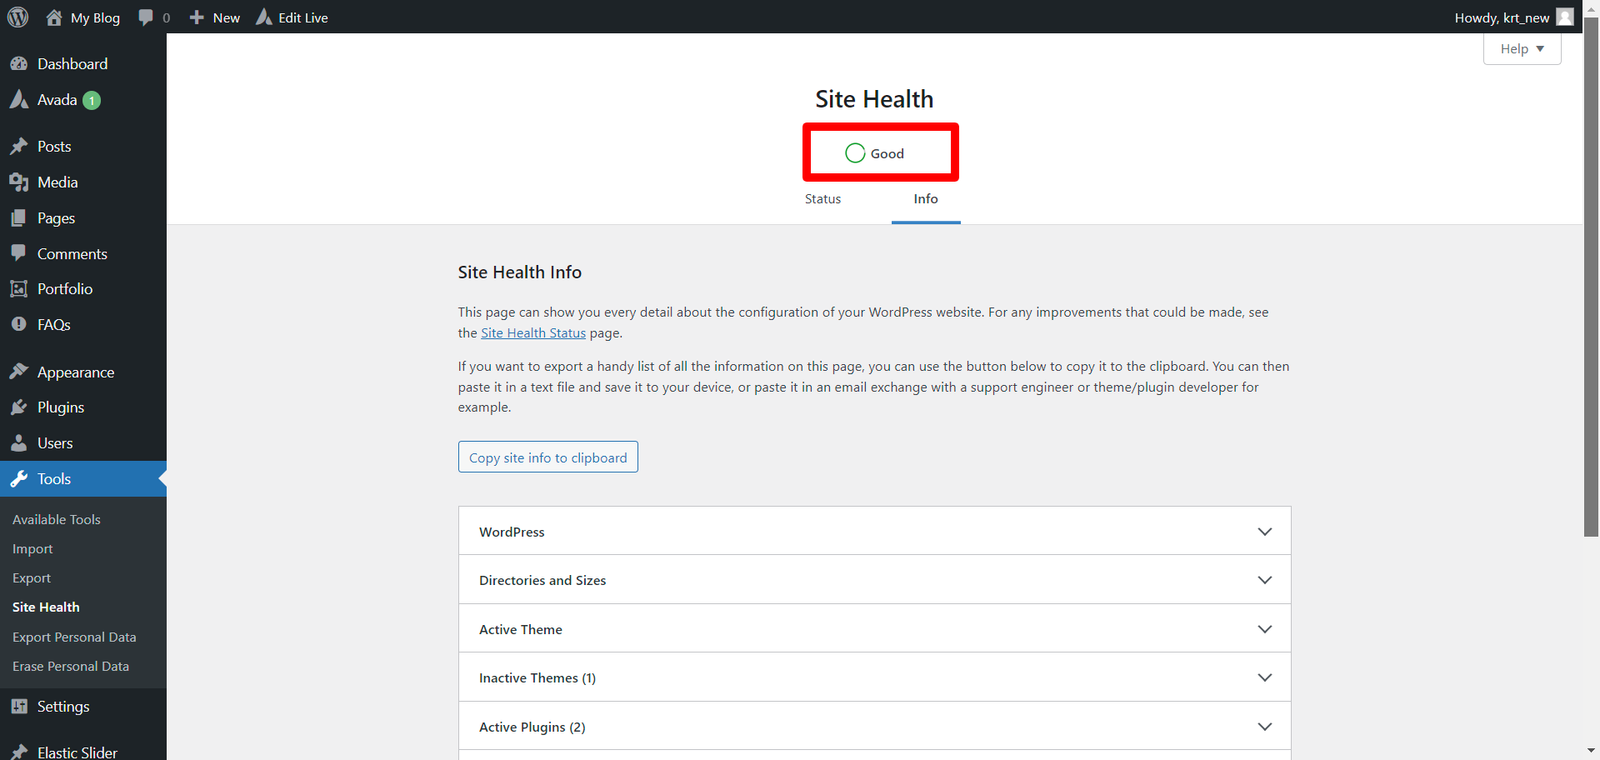Click the Media library icon
This screenshot has height=760, width=1600.
coord(19,182)
